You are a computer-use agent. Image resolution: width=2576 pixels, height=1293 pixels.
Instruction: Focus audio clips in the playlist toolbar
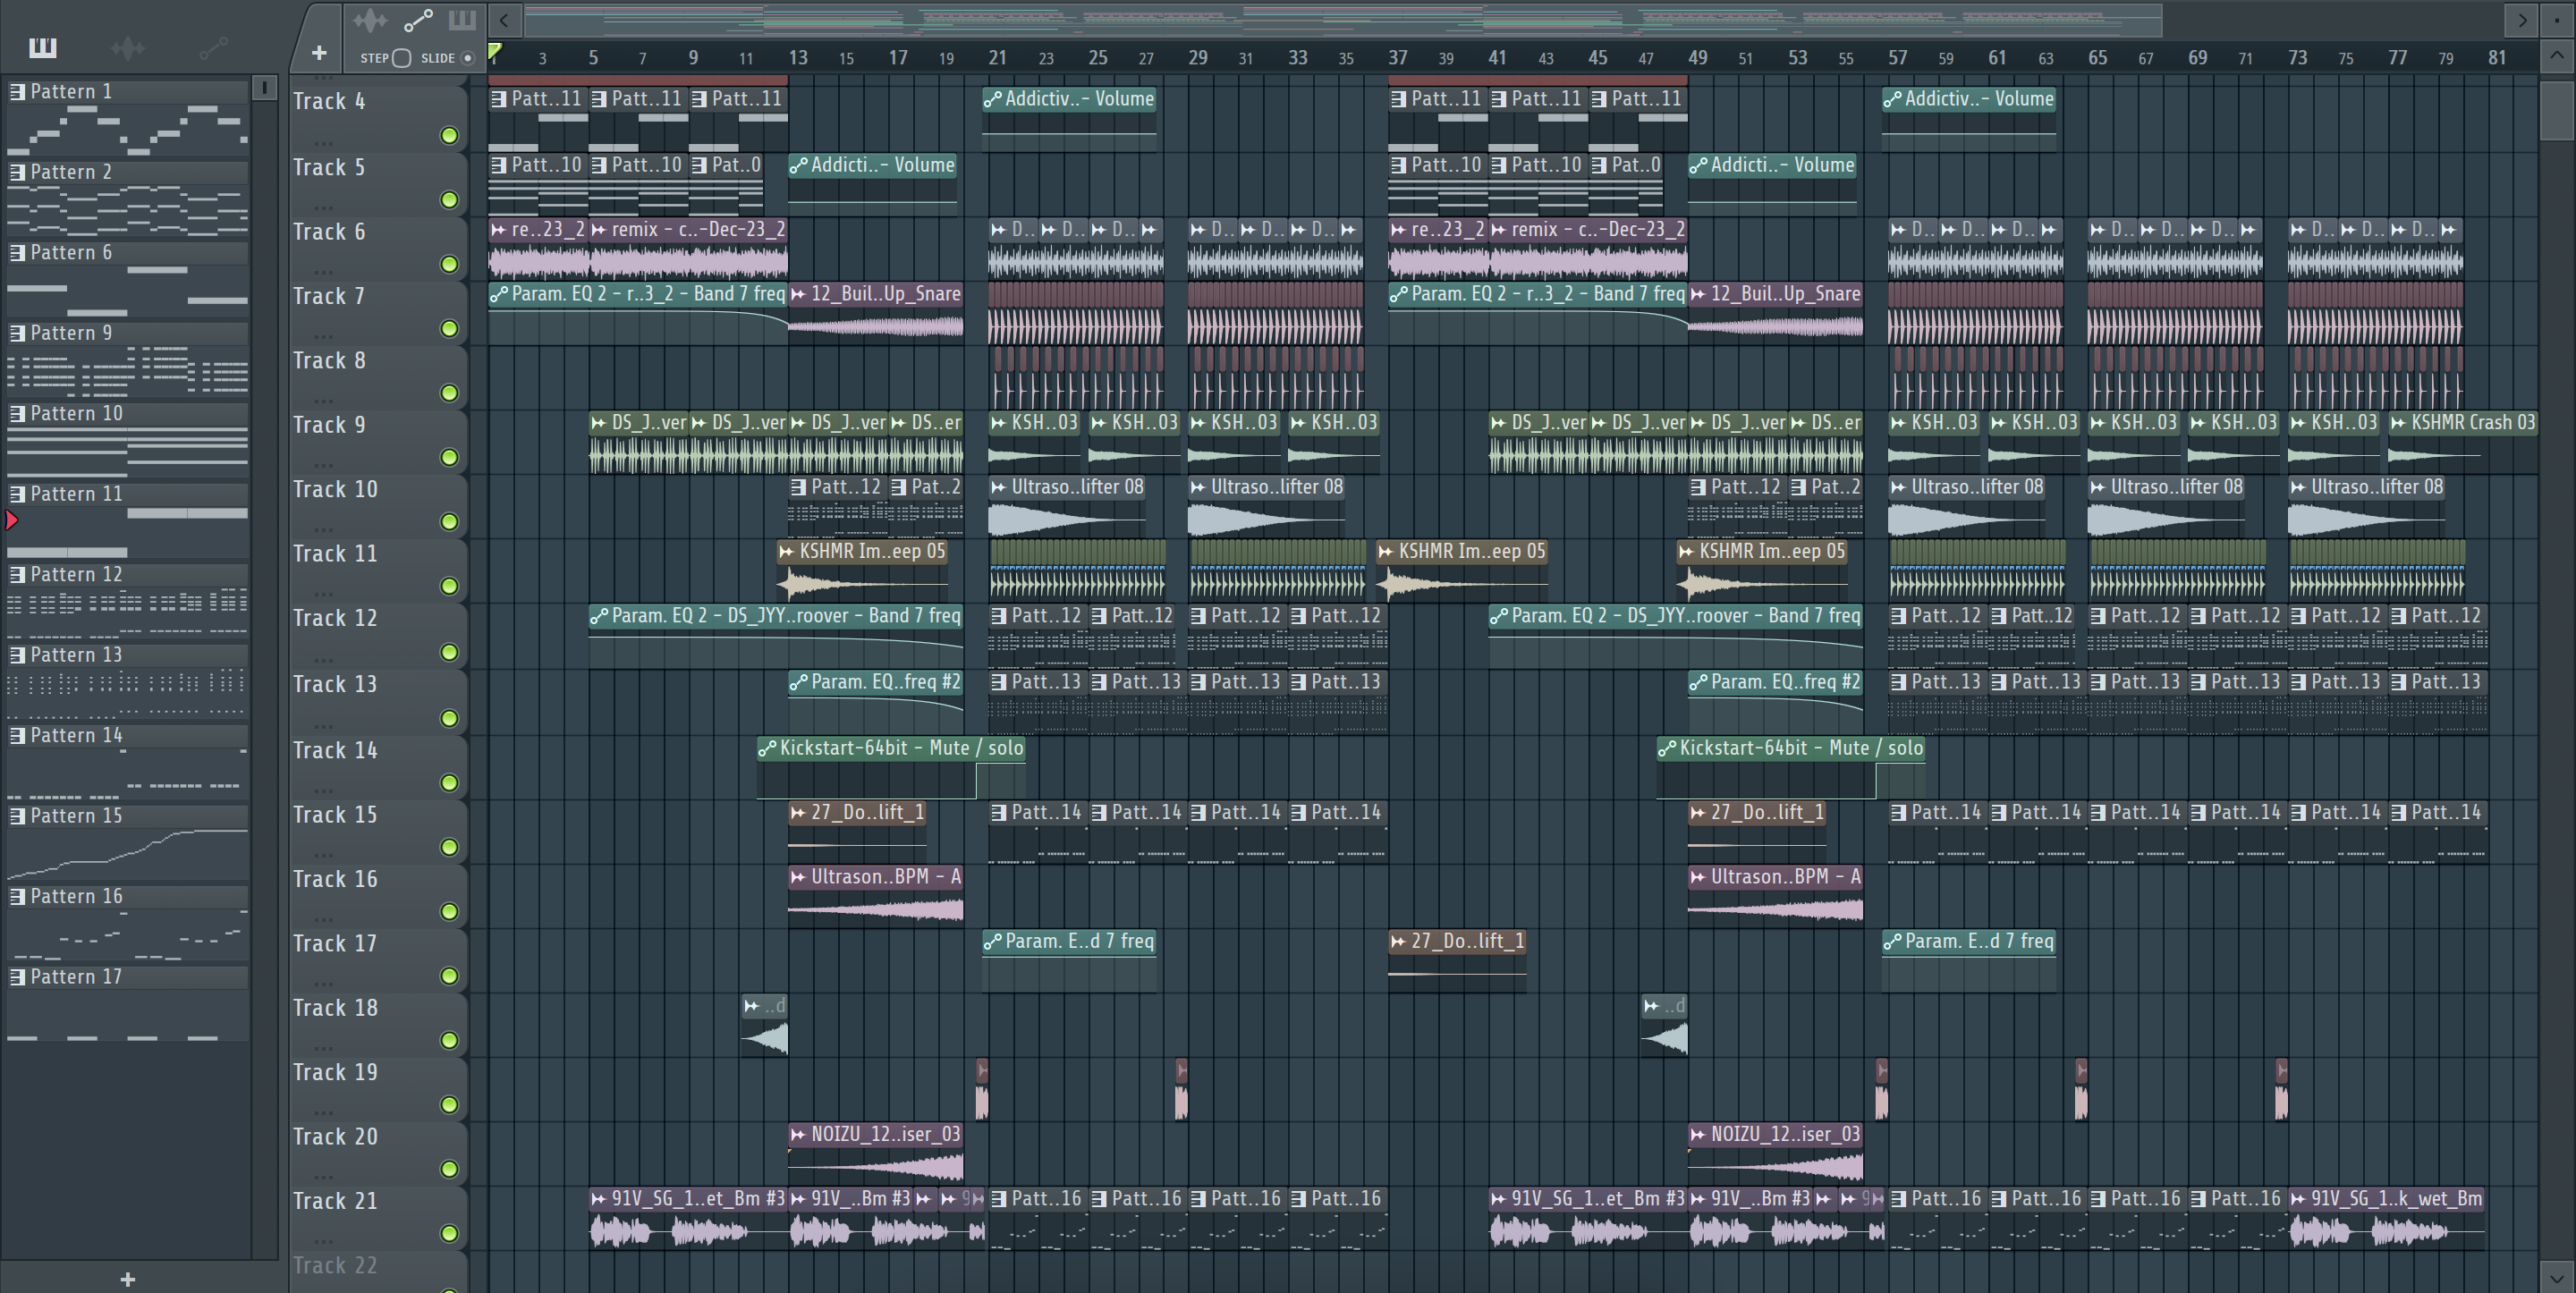pos(369,20)
